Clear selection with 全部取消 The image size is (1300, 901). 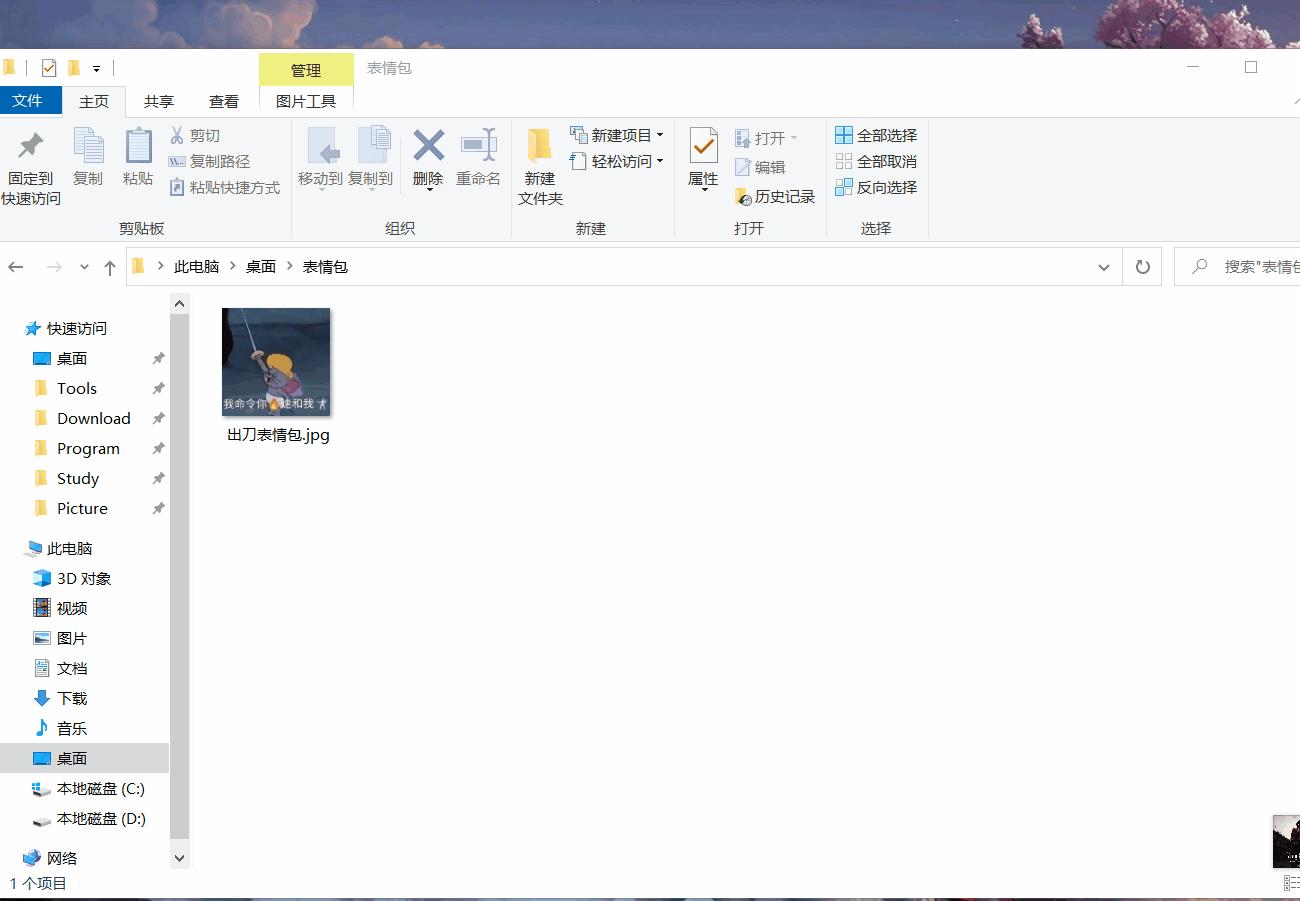point(876,160)
